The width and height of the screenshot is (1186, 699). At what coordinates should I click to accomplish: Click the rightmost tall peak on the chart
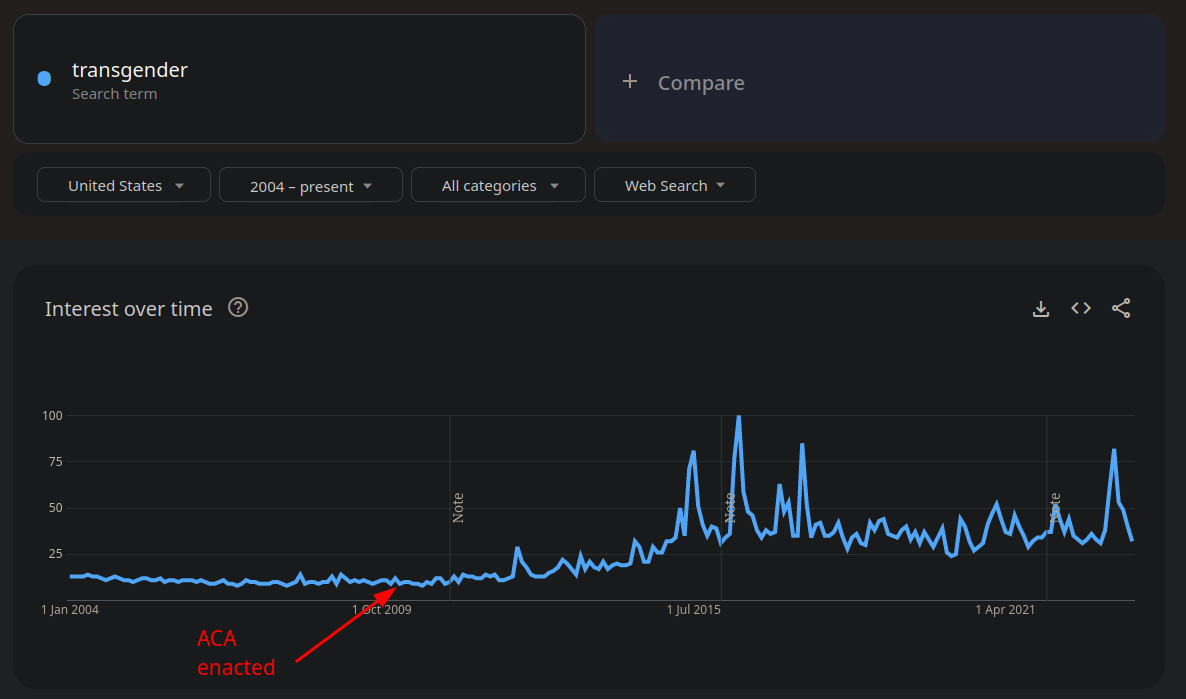point(1114,451)
